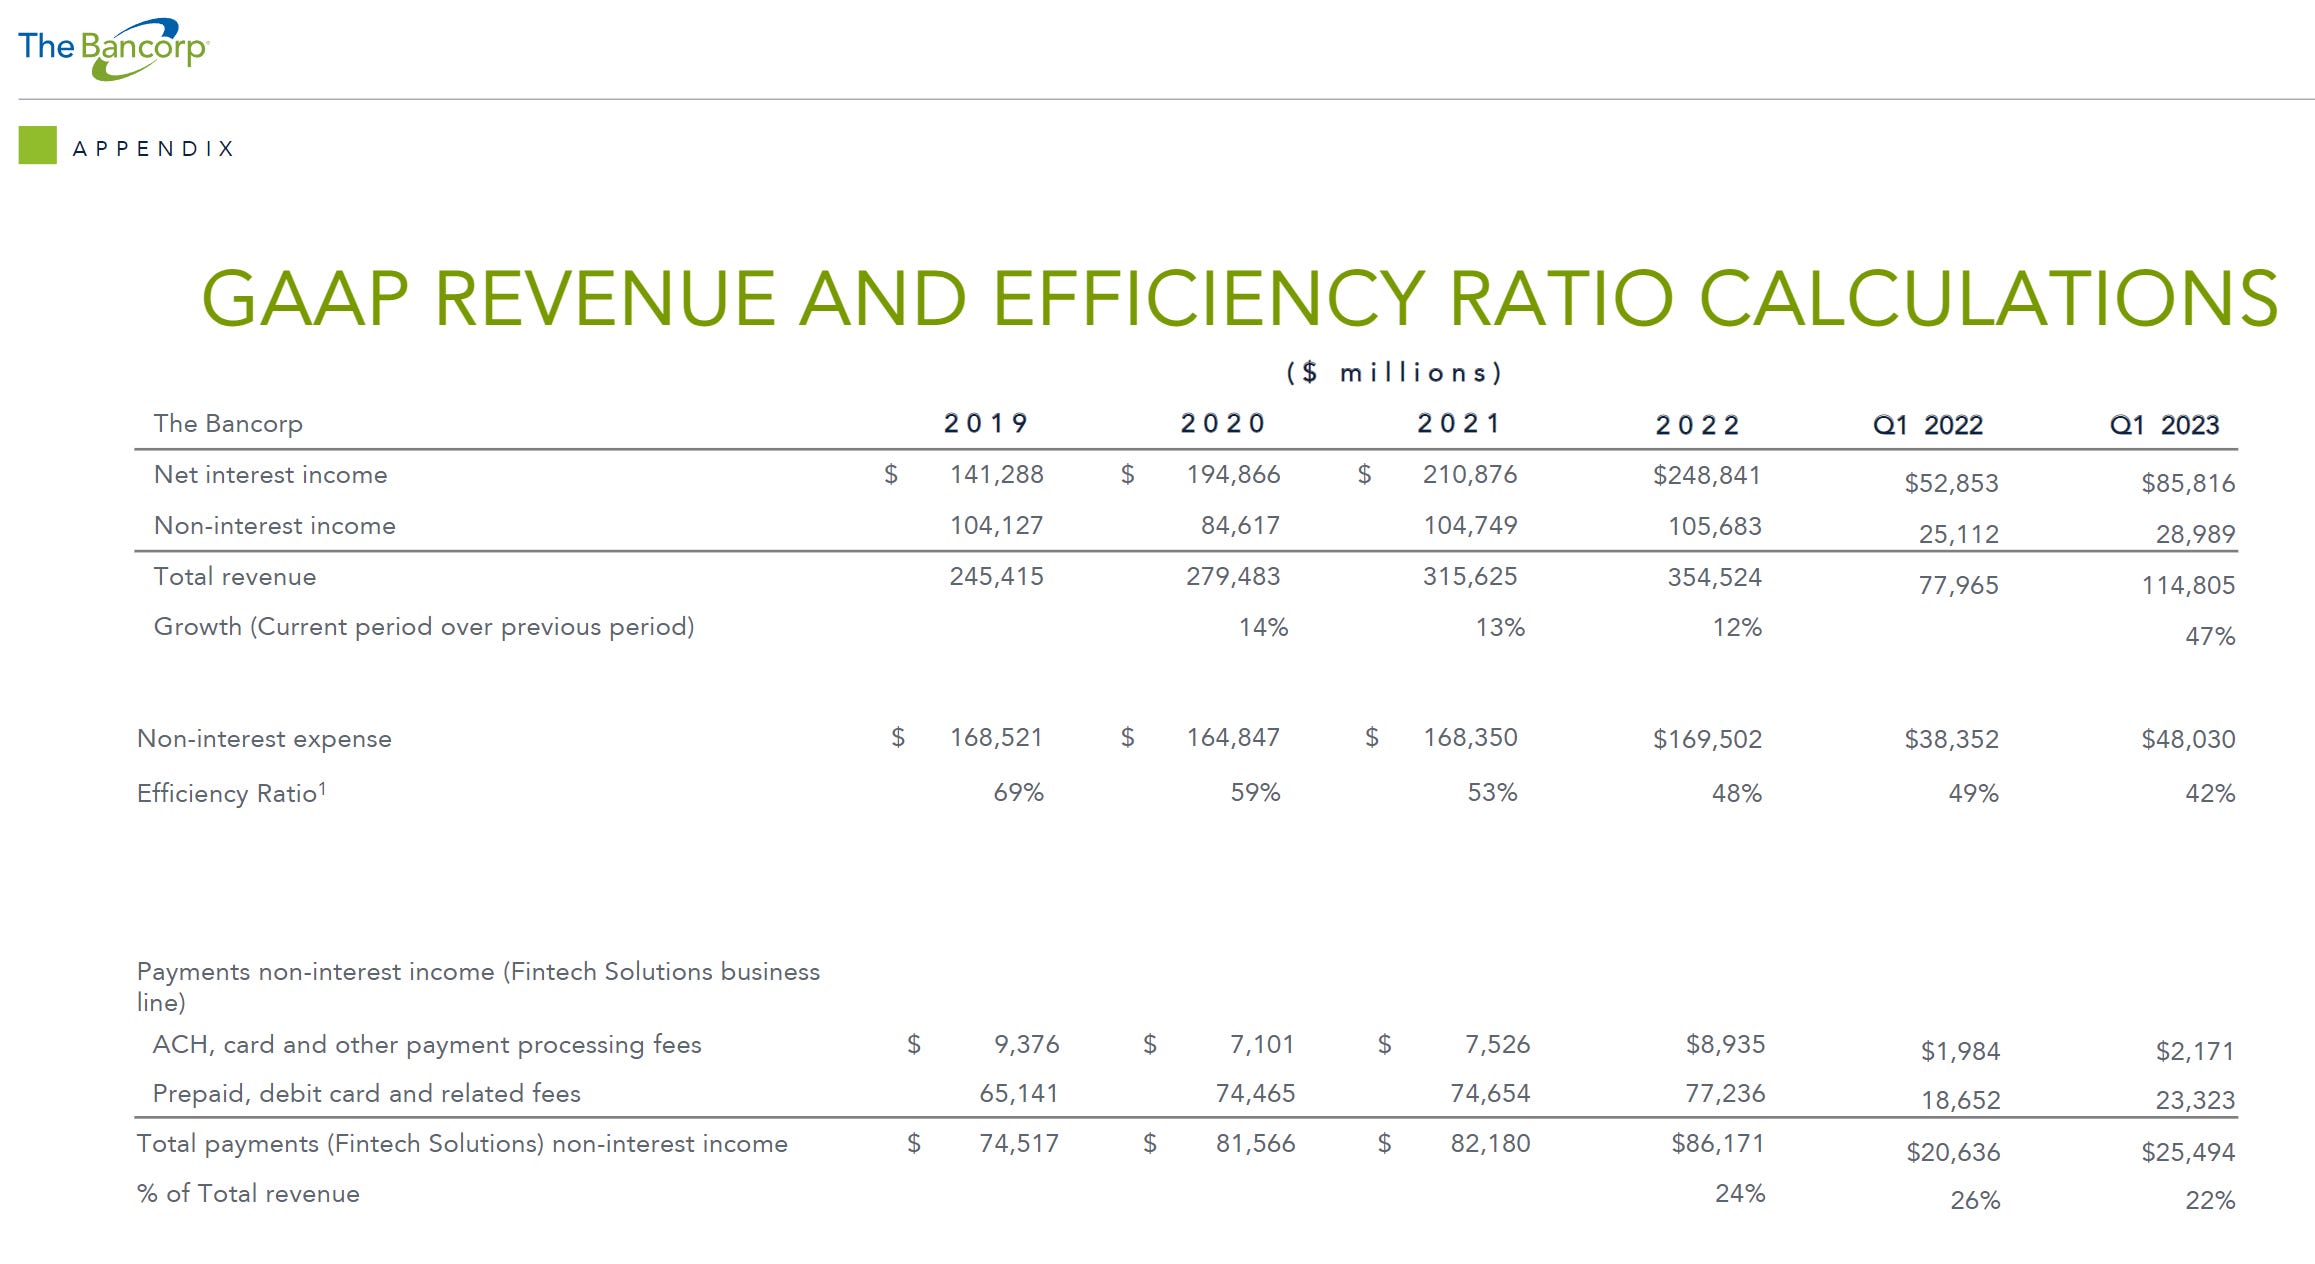Click the 2019 non-interest expense 168,521

(x=996, y=737)
